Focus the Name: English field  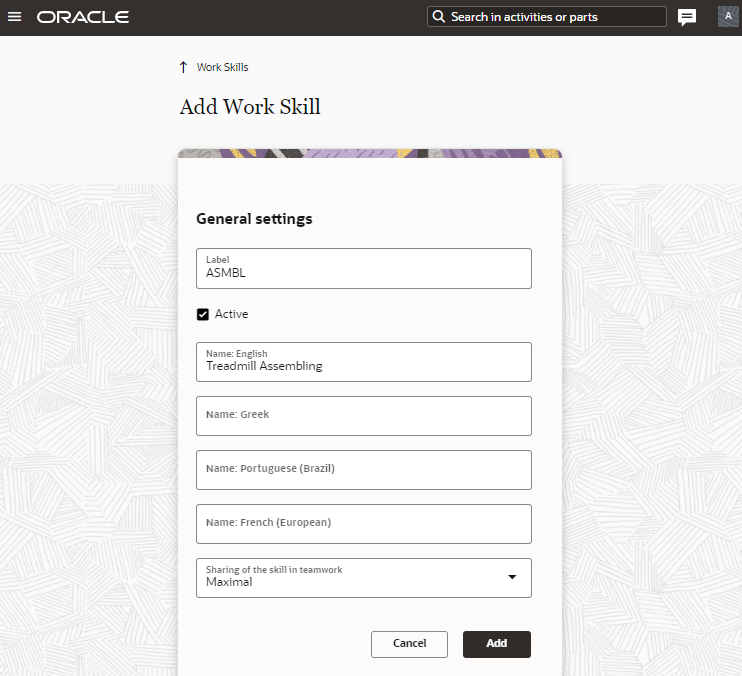tap(364, 362)
